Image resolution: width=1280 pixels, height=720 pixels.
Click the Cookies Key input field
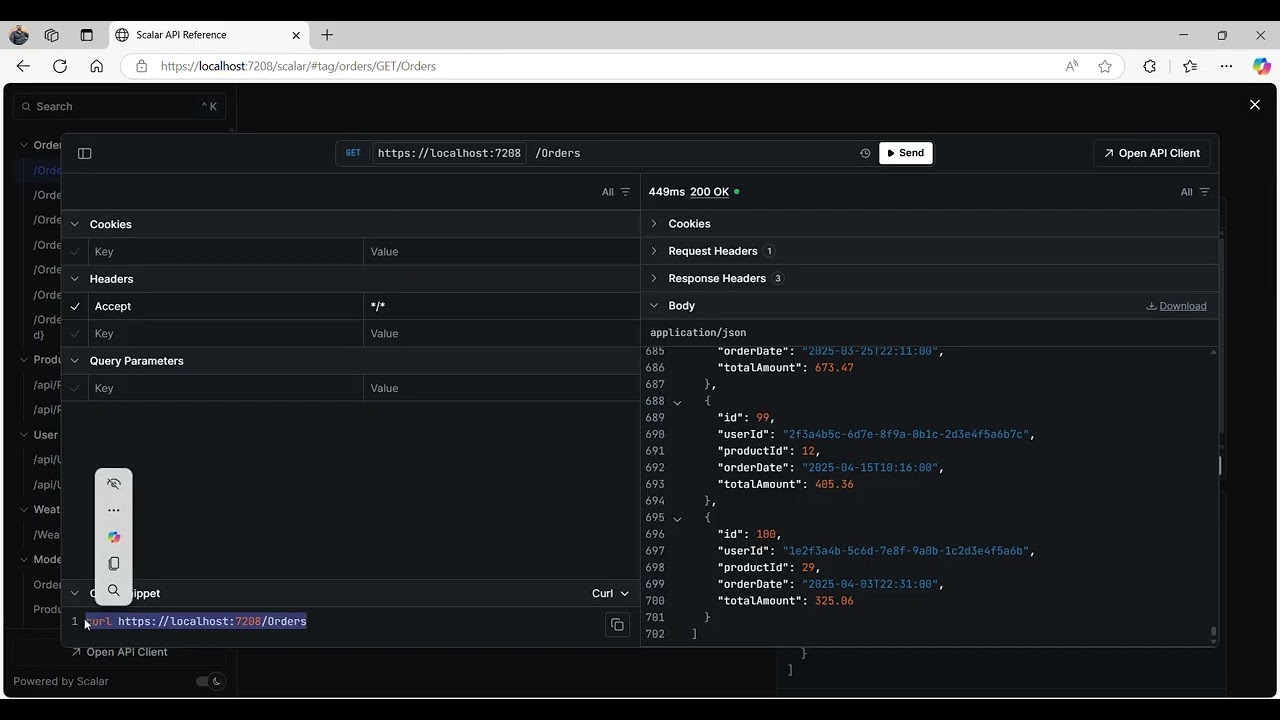tap(226, 252)
